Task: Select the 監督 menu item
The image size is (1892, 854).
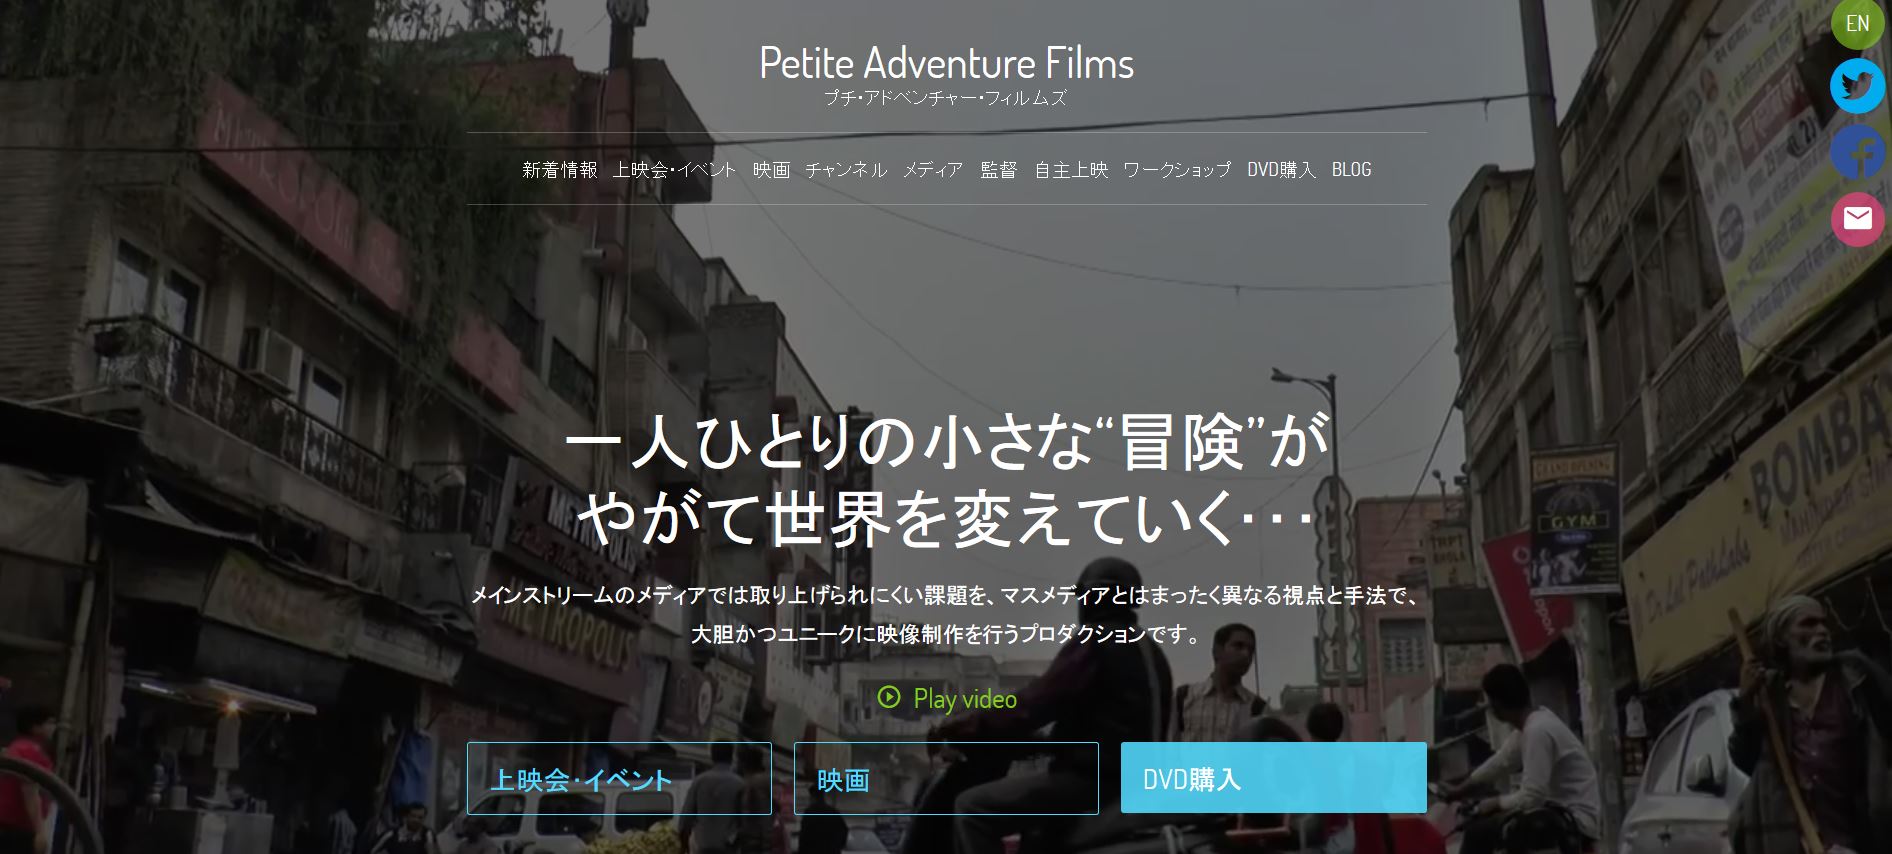Action: pyautogui.click(x=998, y=170)
